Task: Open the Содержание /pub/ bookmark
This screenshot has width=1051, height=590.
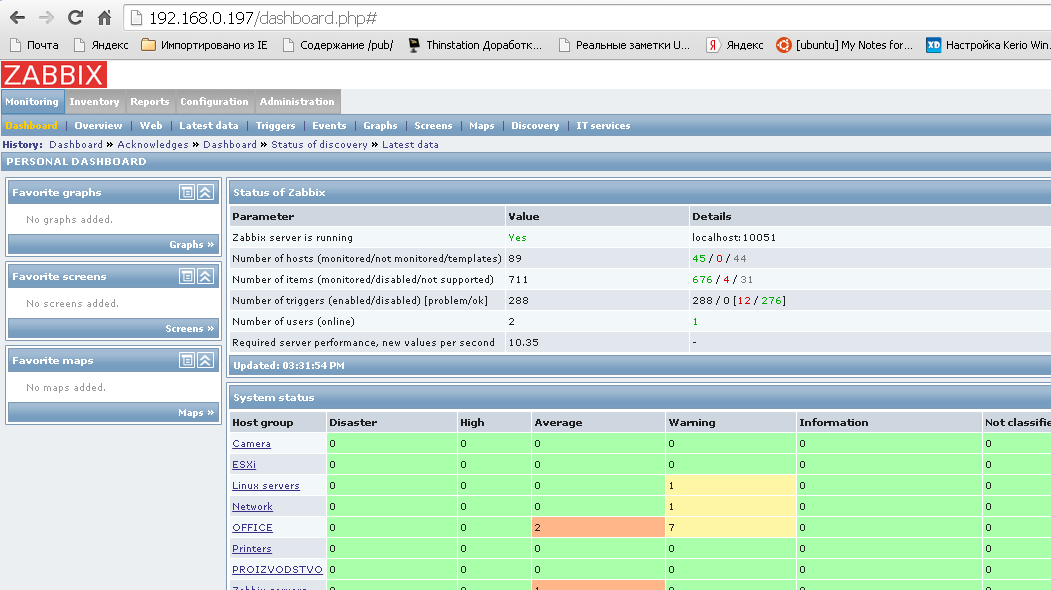Action: point(338,45)
